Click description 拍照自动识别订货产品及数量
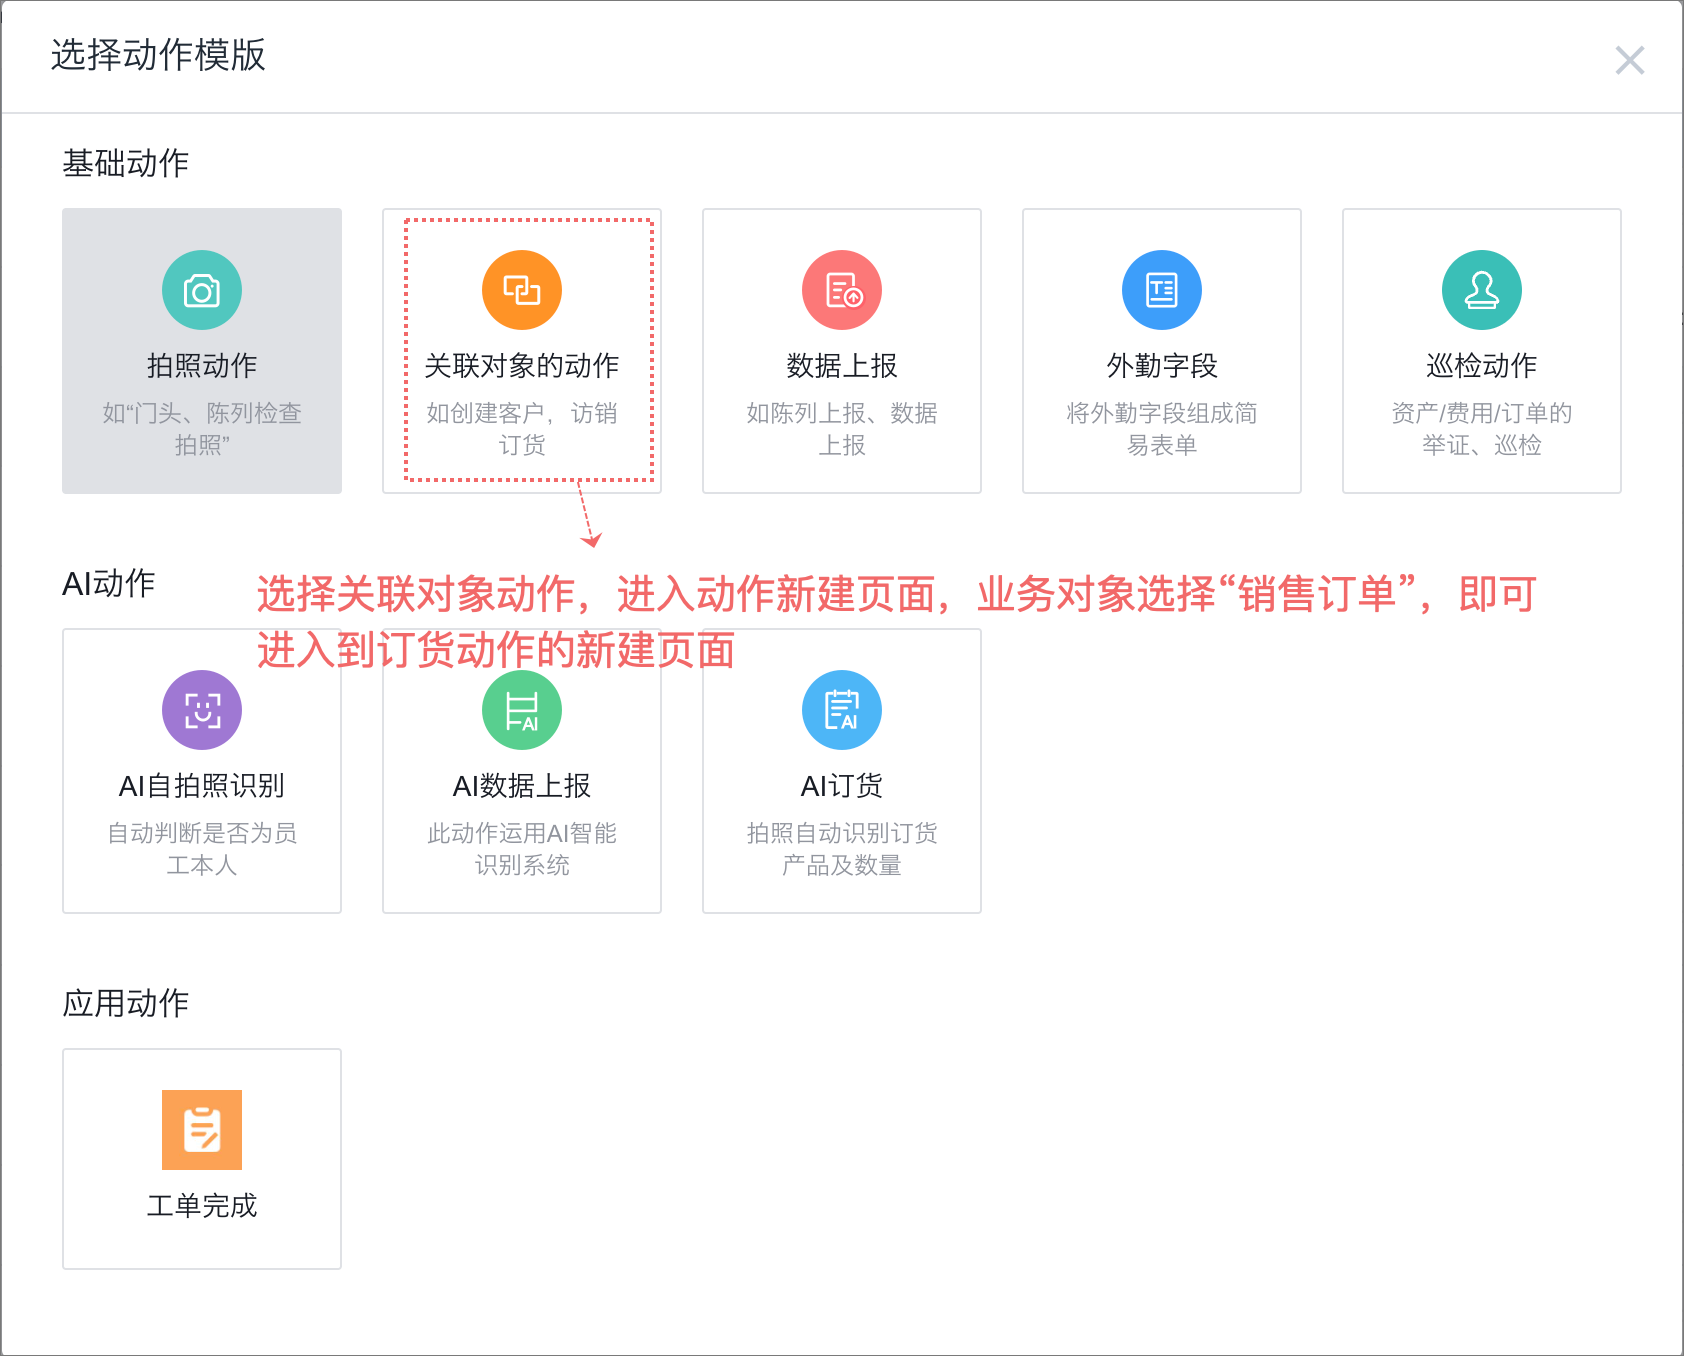1684x1356 pixels. pos(842,849)
